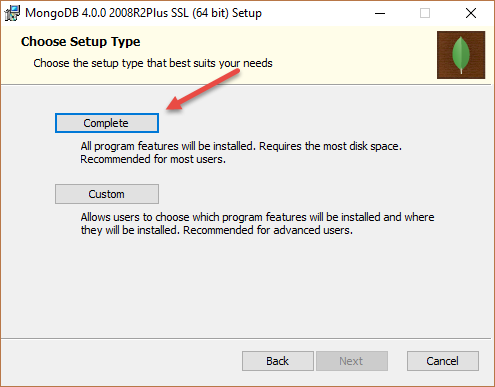
Task: Click the "Recommended for most users" text
Action: (x=153, y=159)
